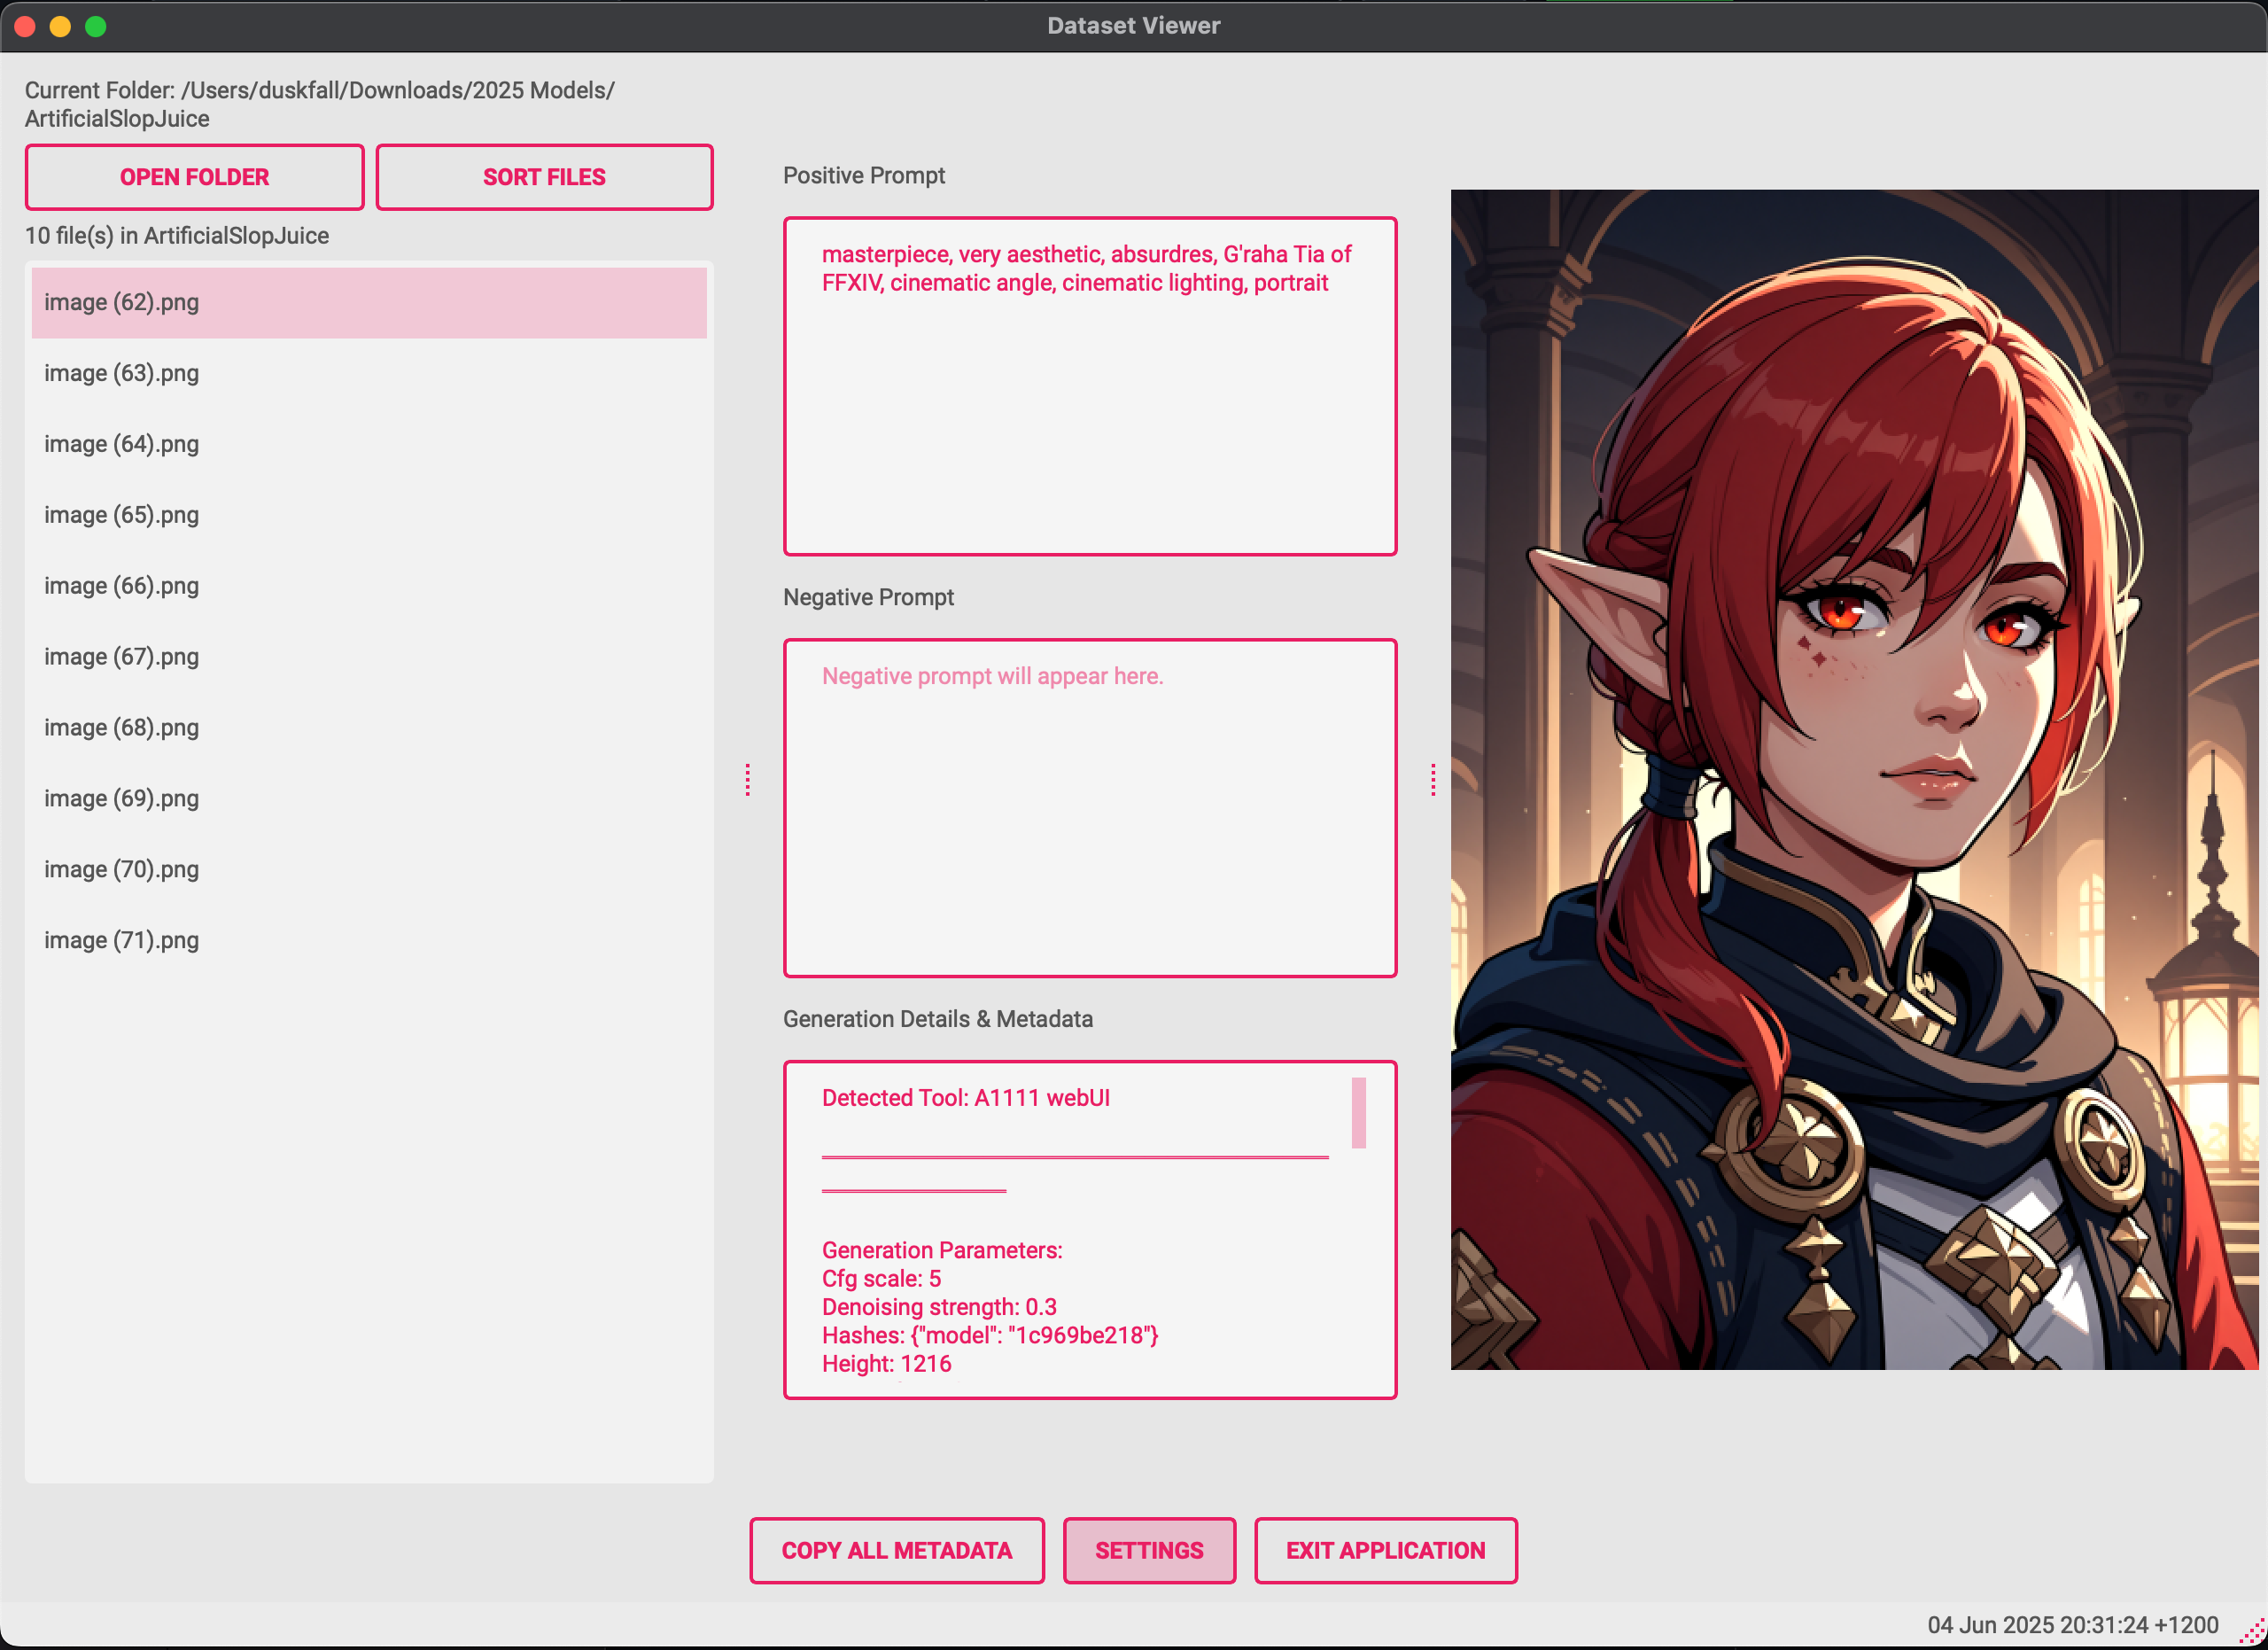
Task: Pick image (66).png in list
Action: point(122,586)
